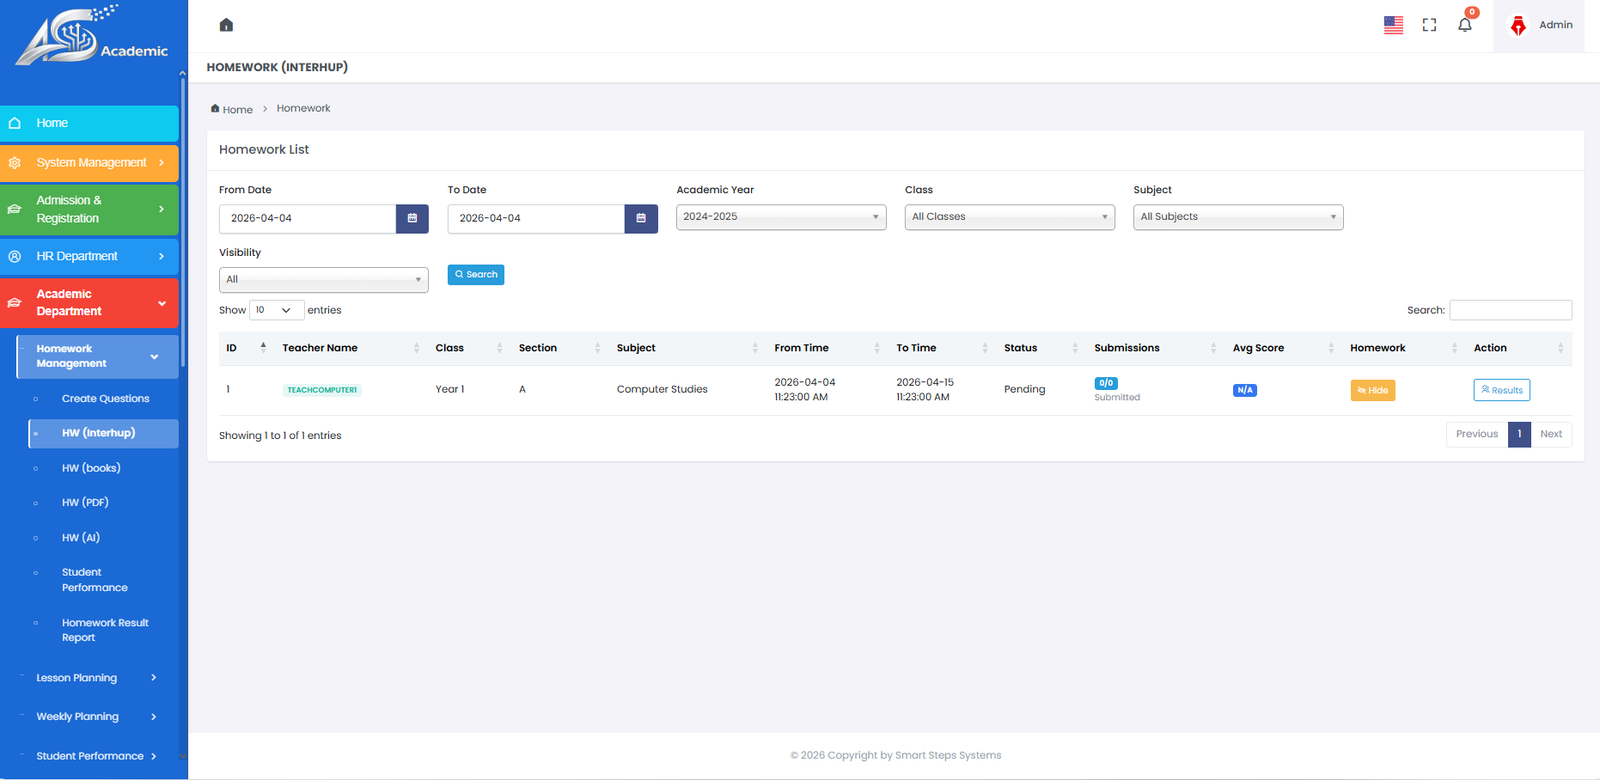The image size is (1600, 780).
Task: Toggle fullscreen mode icon
Action: click(x=1429, y=25)
